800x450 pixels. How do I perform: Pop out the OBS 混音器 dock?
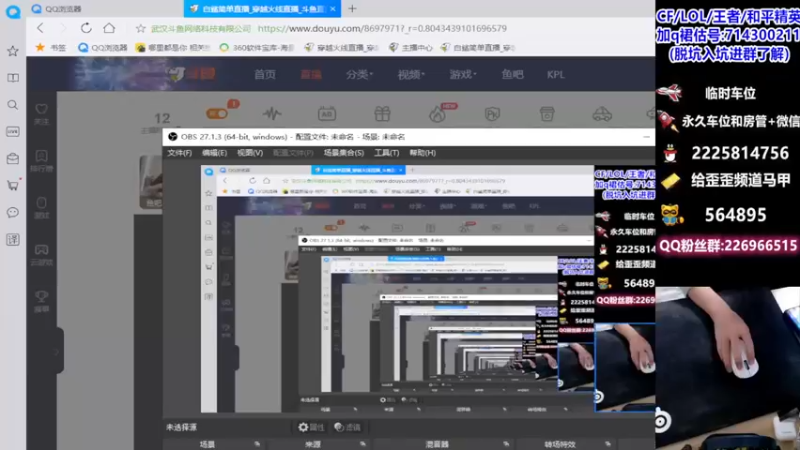(x=506, y=444)
